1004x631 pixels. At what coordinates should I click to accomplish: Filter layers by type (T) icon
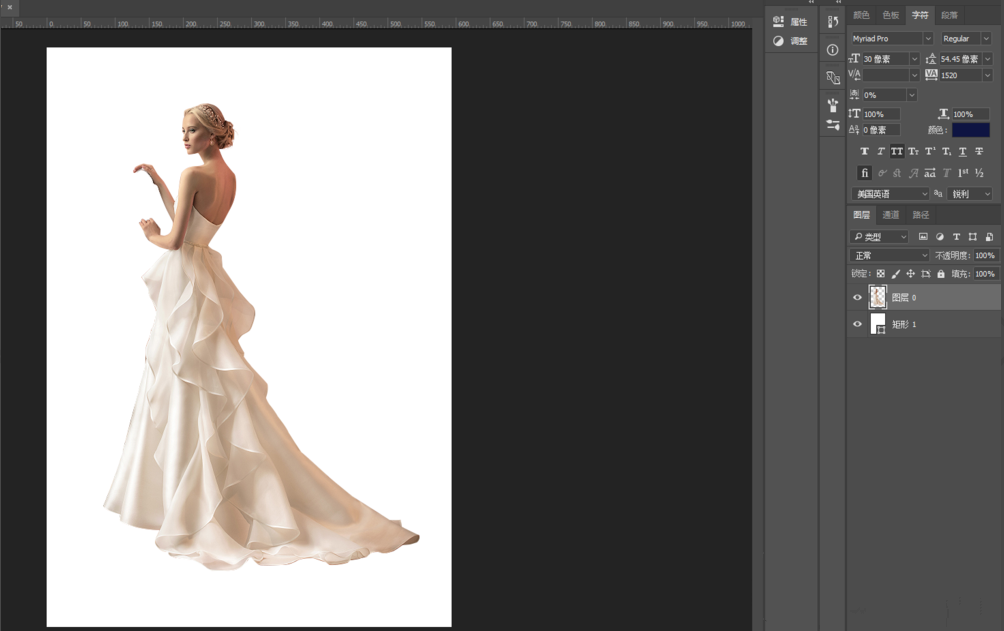(956, 237)
